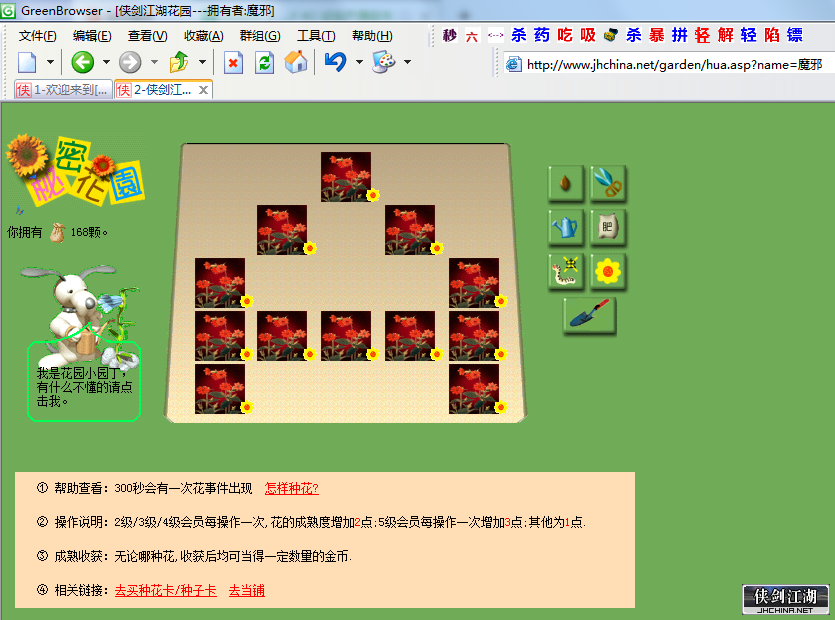Click the 陷 shortcut in links bar
The height and width of the screenshot is (620, 835).
[772, 35]
